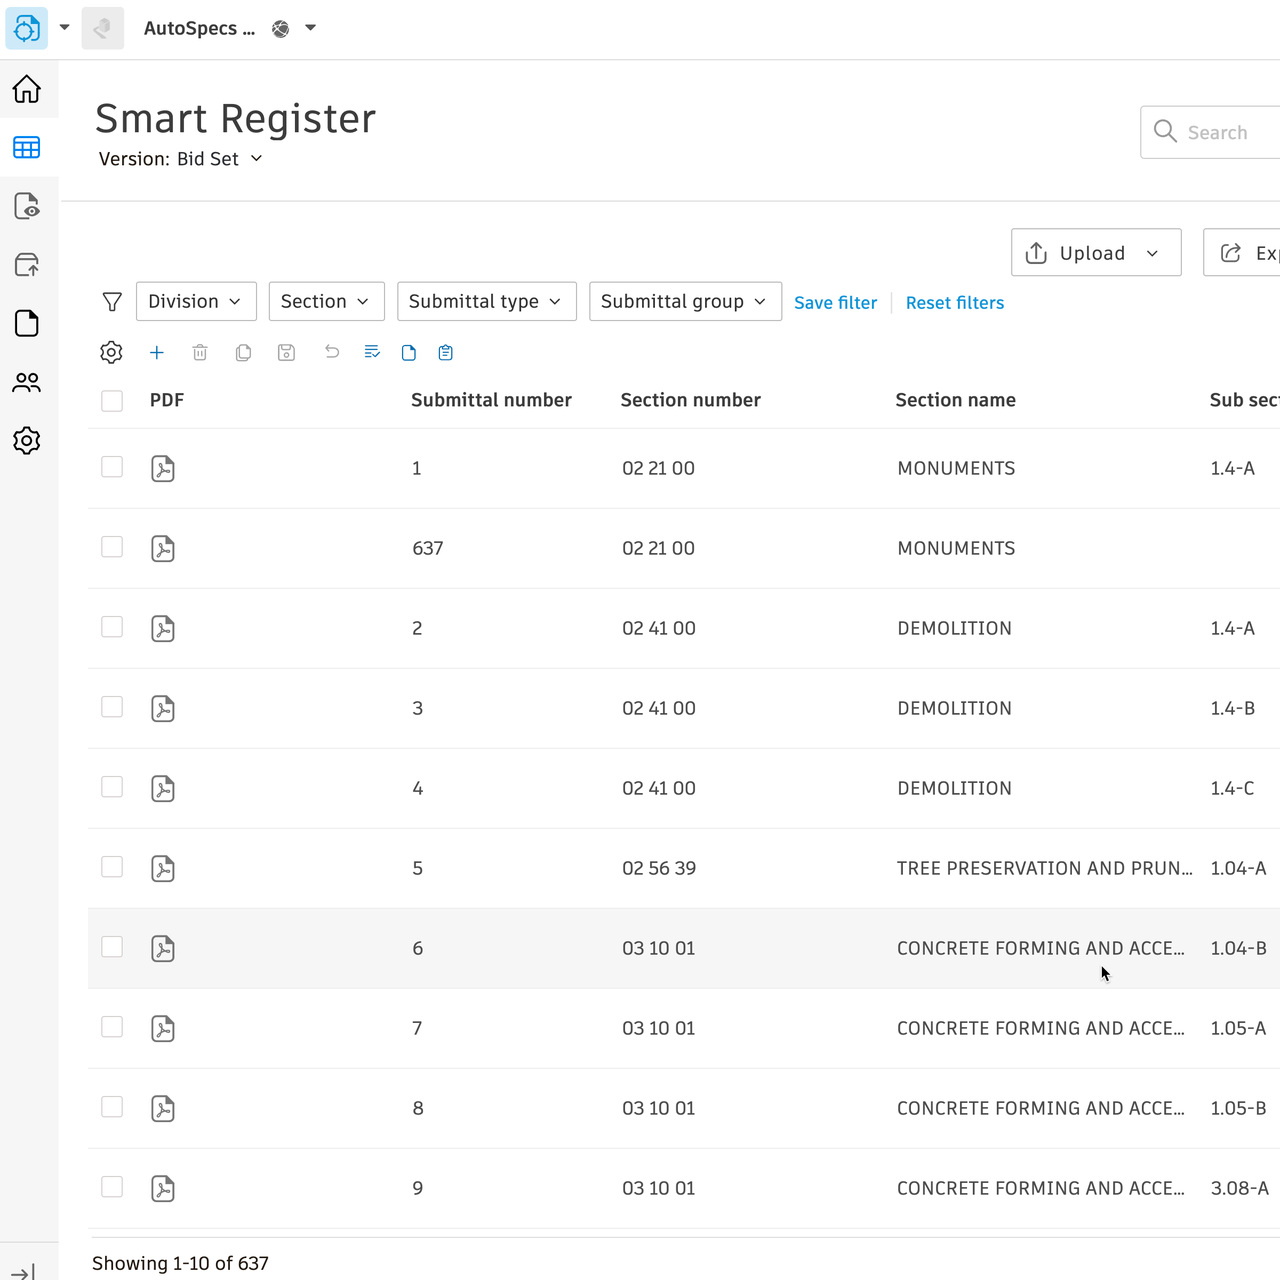Open the Autodesk product switcher icon
Viewport: 1280px width, 1280px height.
[x=27, y=28]
